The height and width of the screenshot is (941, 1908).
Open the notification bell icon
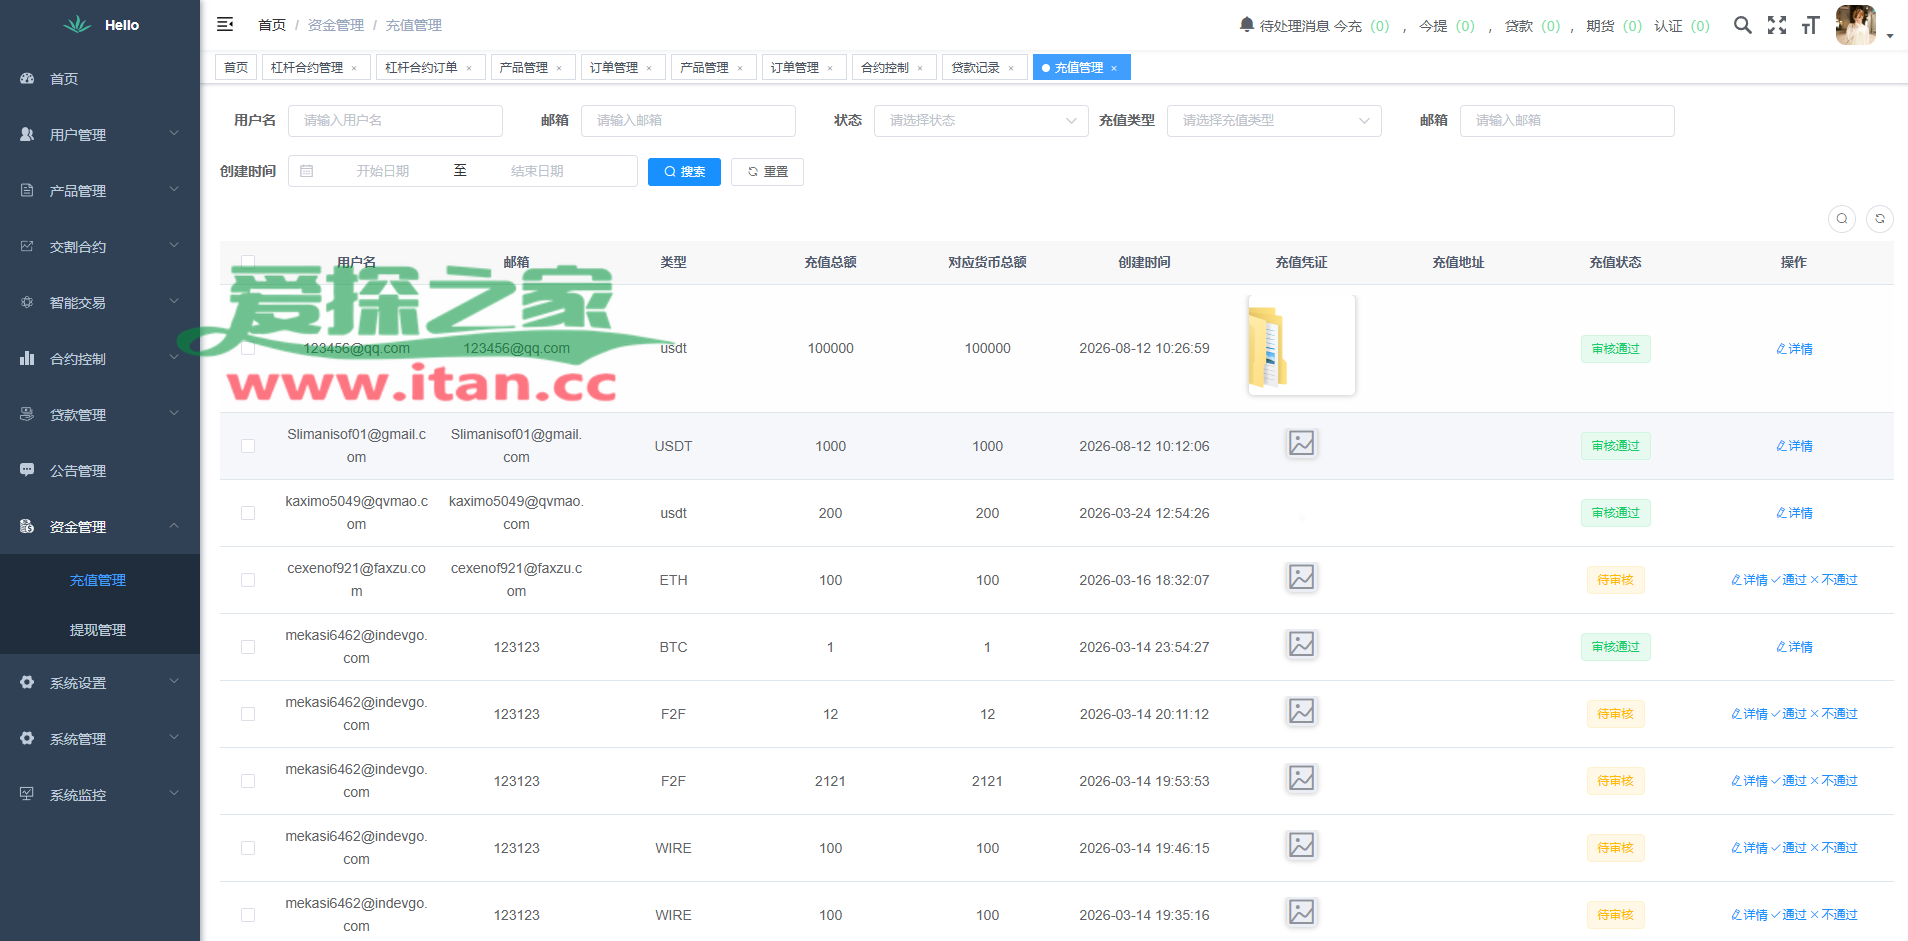pos(1247,24)
